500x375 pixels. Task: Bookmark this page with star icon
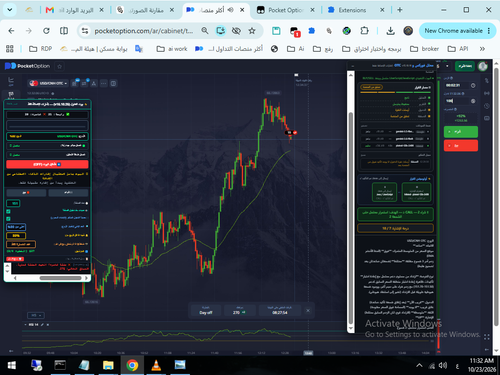[252, 31]
